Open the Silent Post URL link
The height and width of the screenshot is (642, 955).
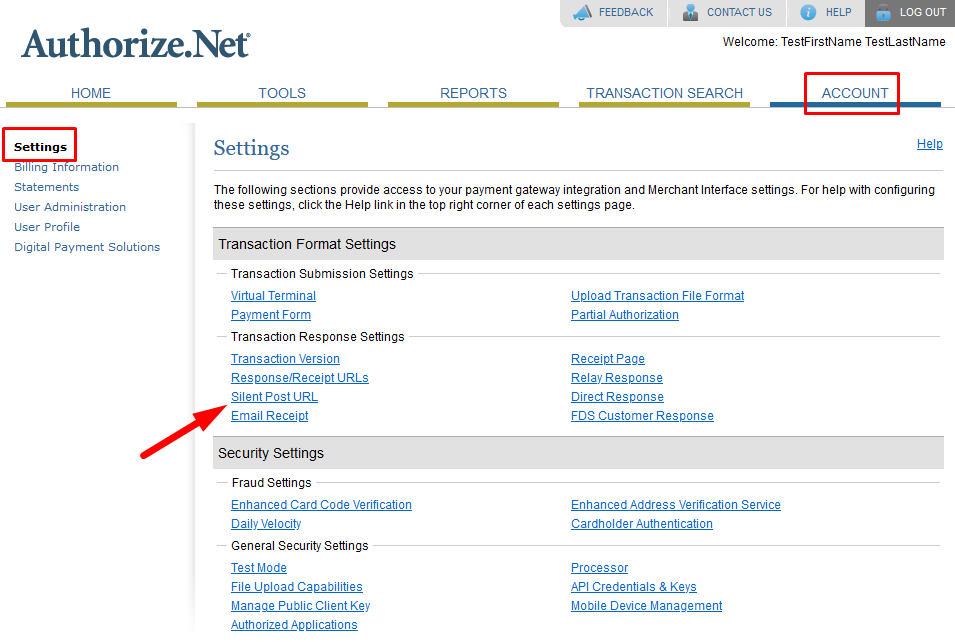click(x=274, y=397)
